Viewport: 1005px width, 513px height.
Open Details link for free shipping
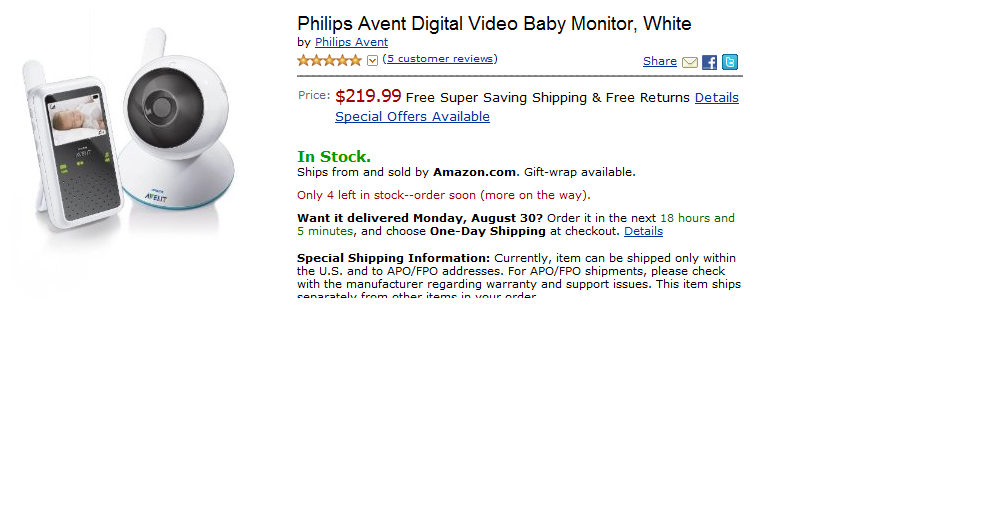point(716,98)
